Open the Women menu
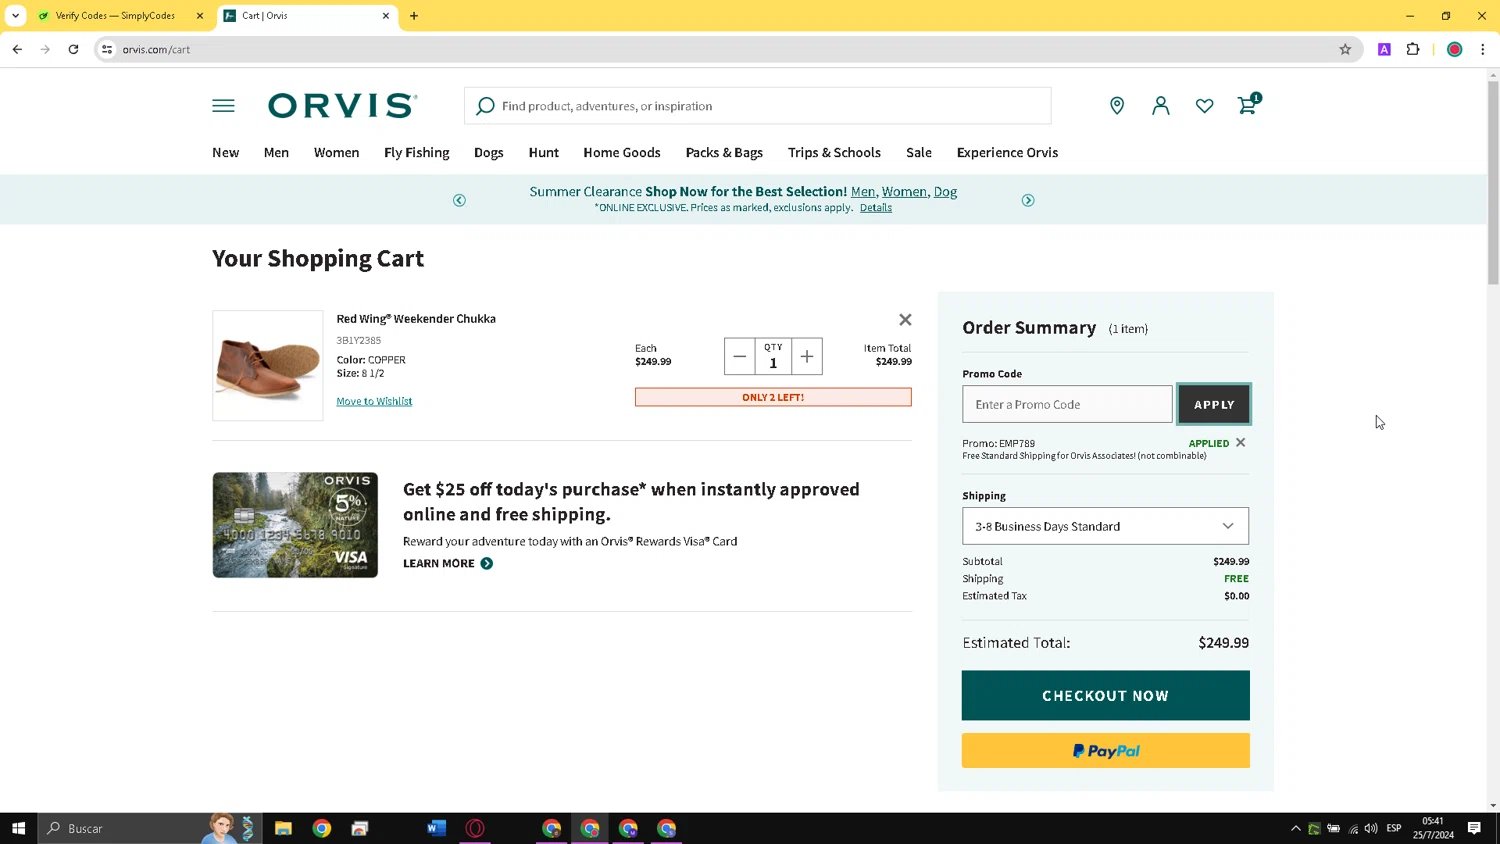The height and width of the screenshot is (844, 1500). click(336, 153)
